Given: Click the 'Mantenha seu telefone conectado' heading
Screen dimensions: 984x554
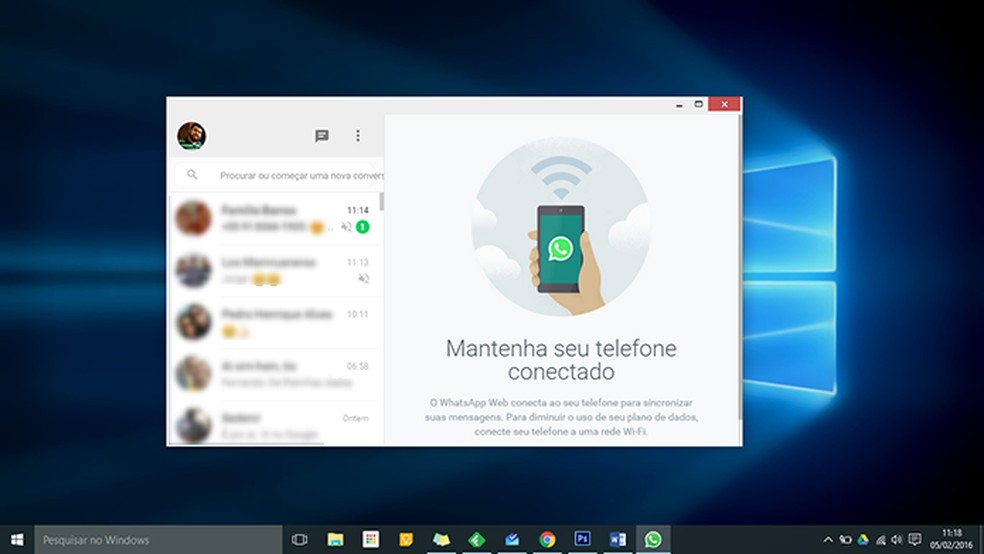Looking at the screenshot, I should tap(561, 360).
